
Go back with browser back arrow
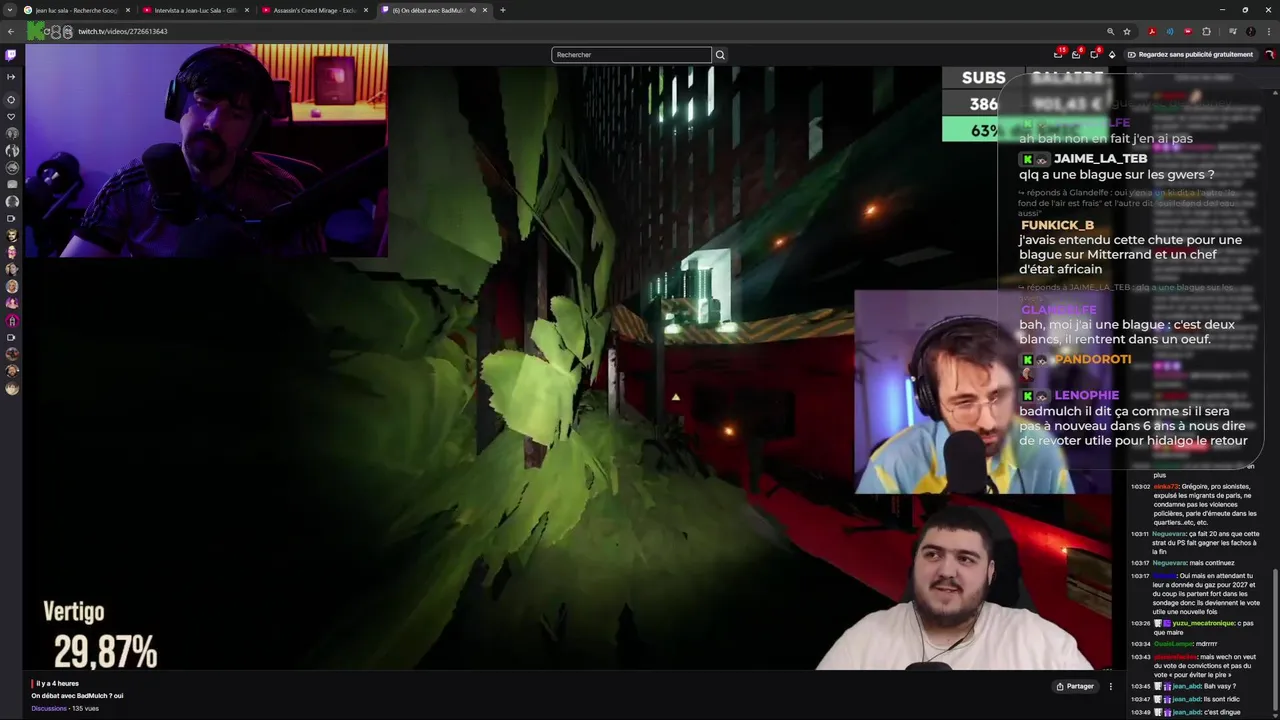(11, 31)
